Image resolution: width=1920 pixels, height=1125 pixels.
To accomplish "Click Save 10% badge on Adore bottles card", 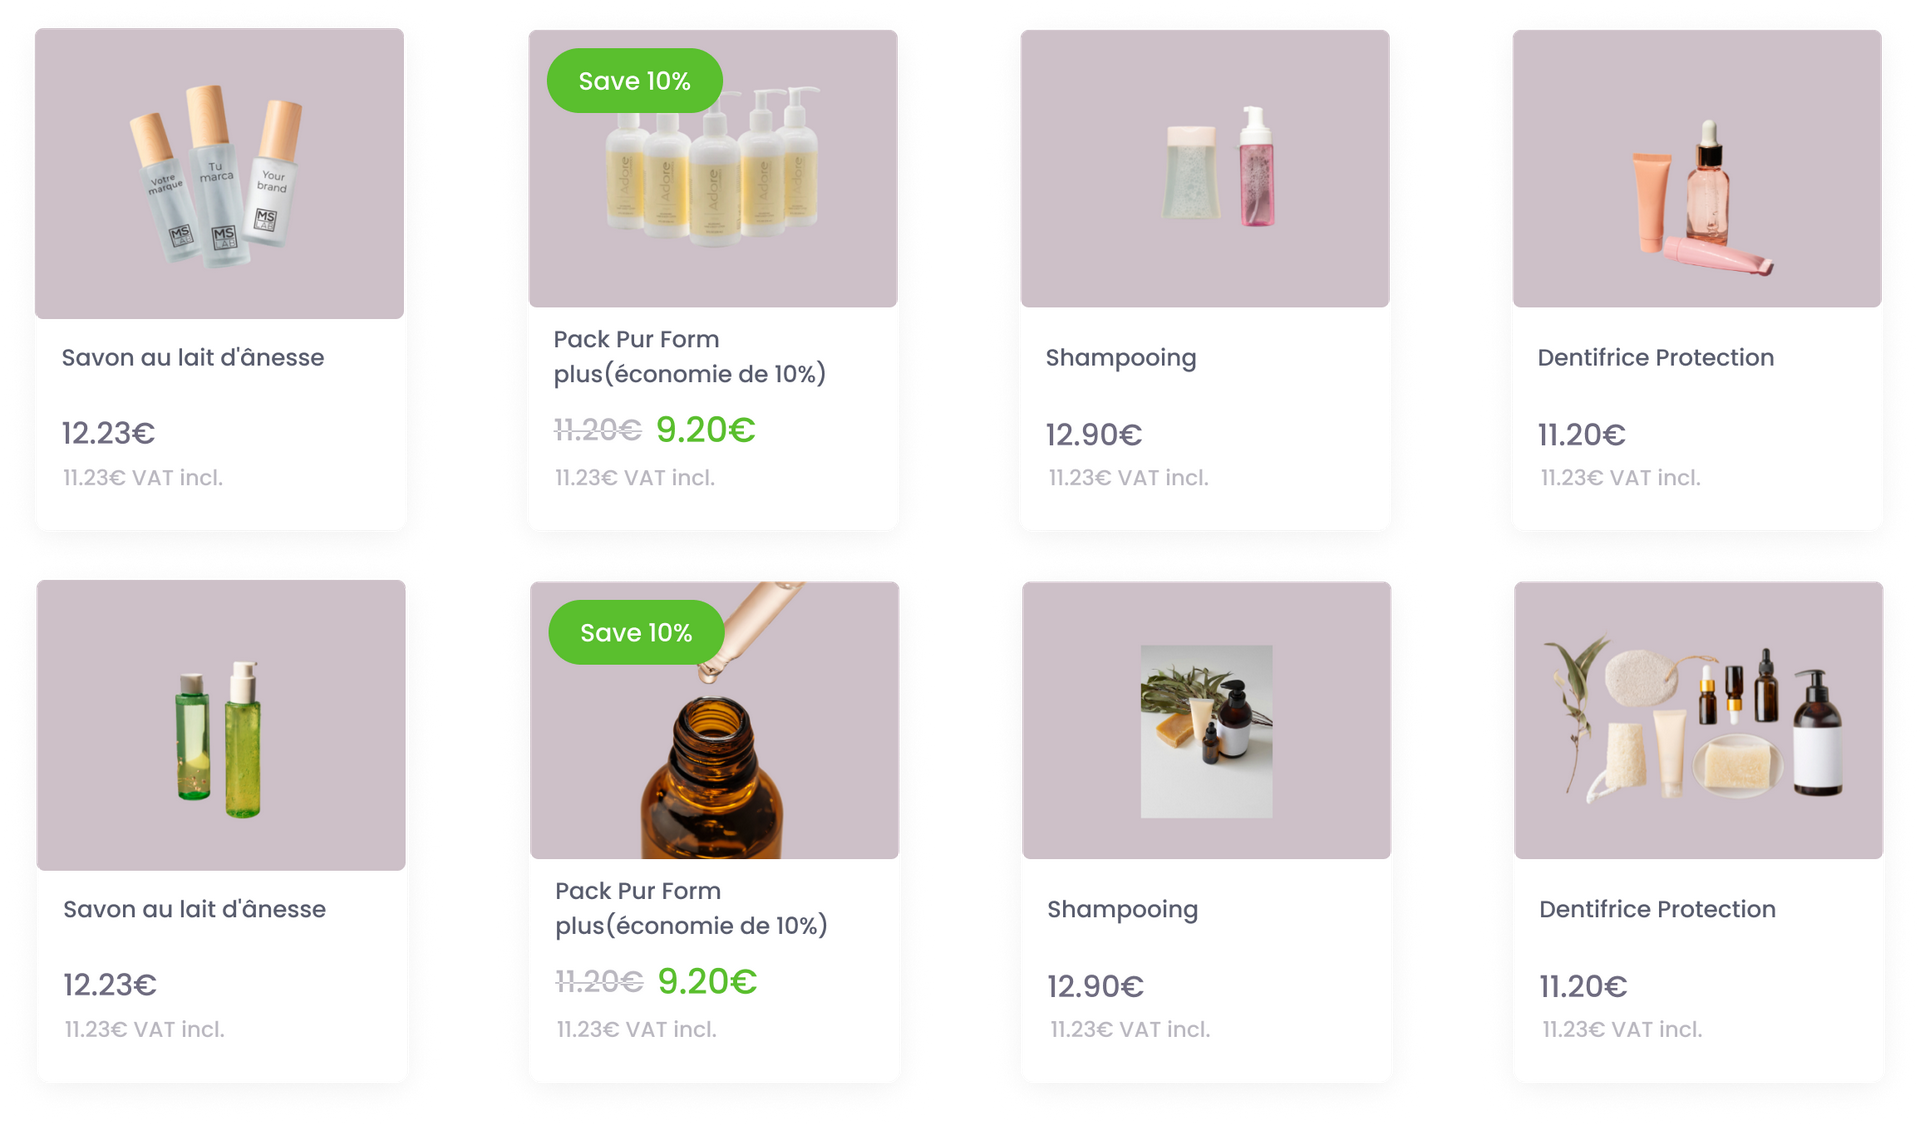I will pos(634,81).
